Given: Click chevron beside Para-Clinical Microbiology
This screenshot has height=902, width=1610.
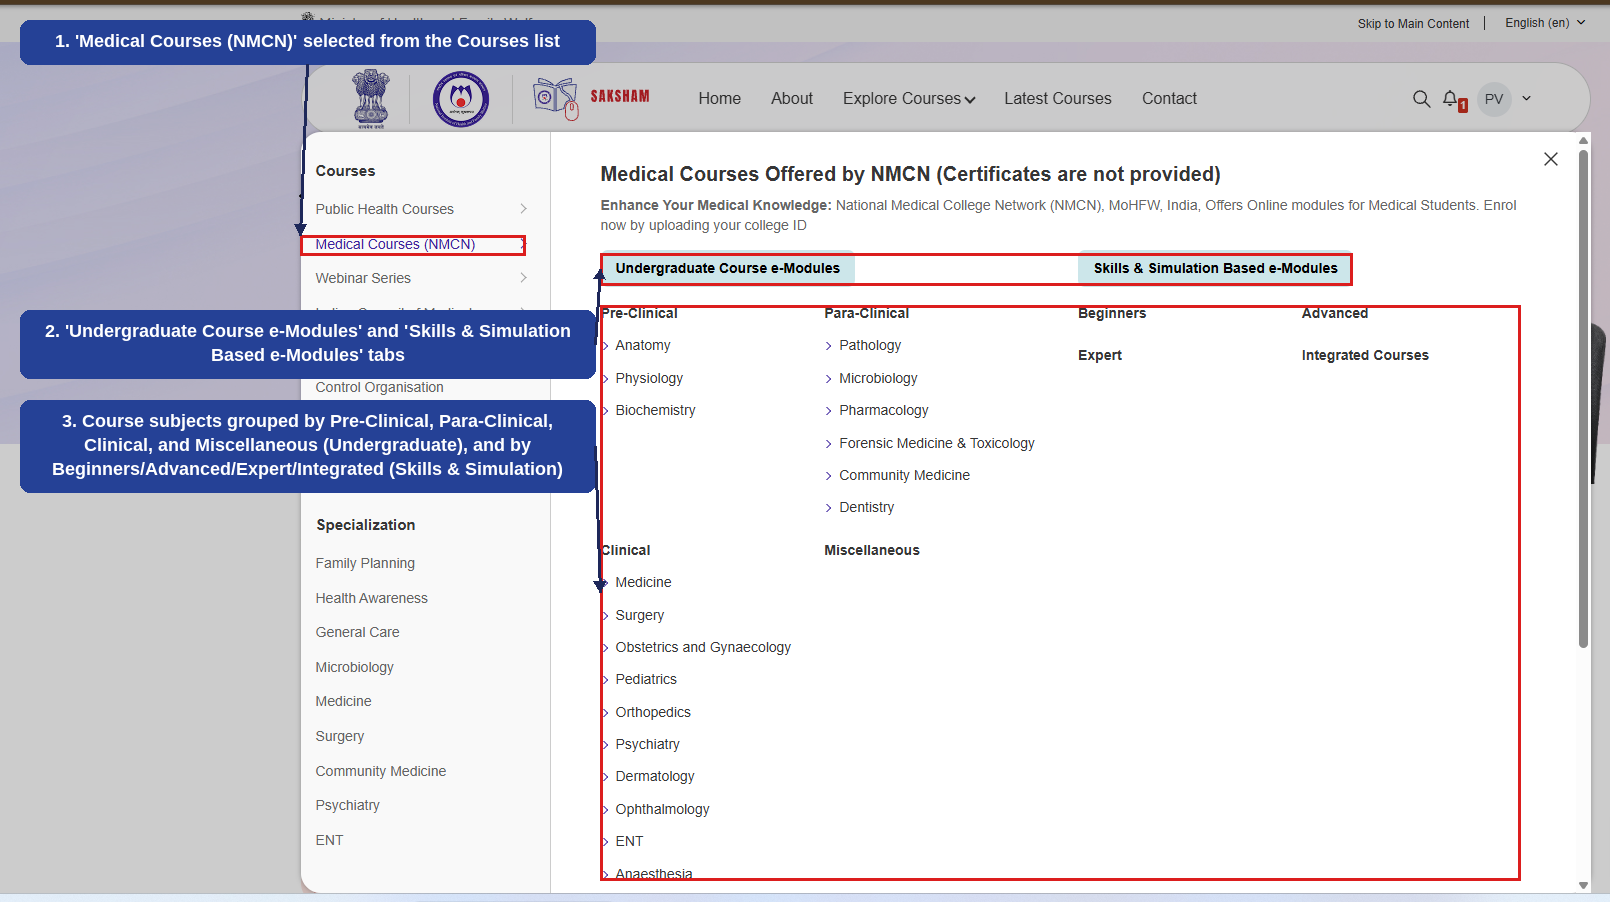Looking at the screenshot, I should click(x=828, y=379).
